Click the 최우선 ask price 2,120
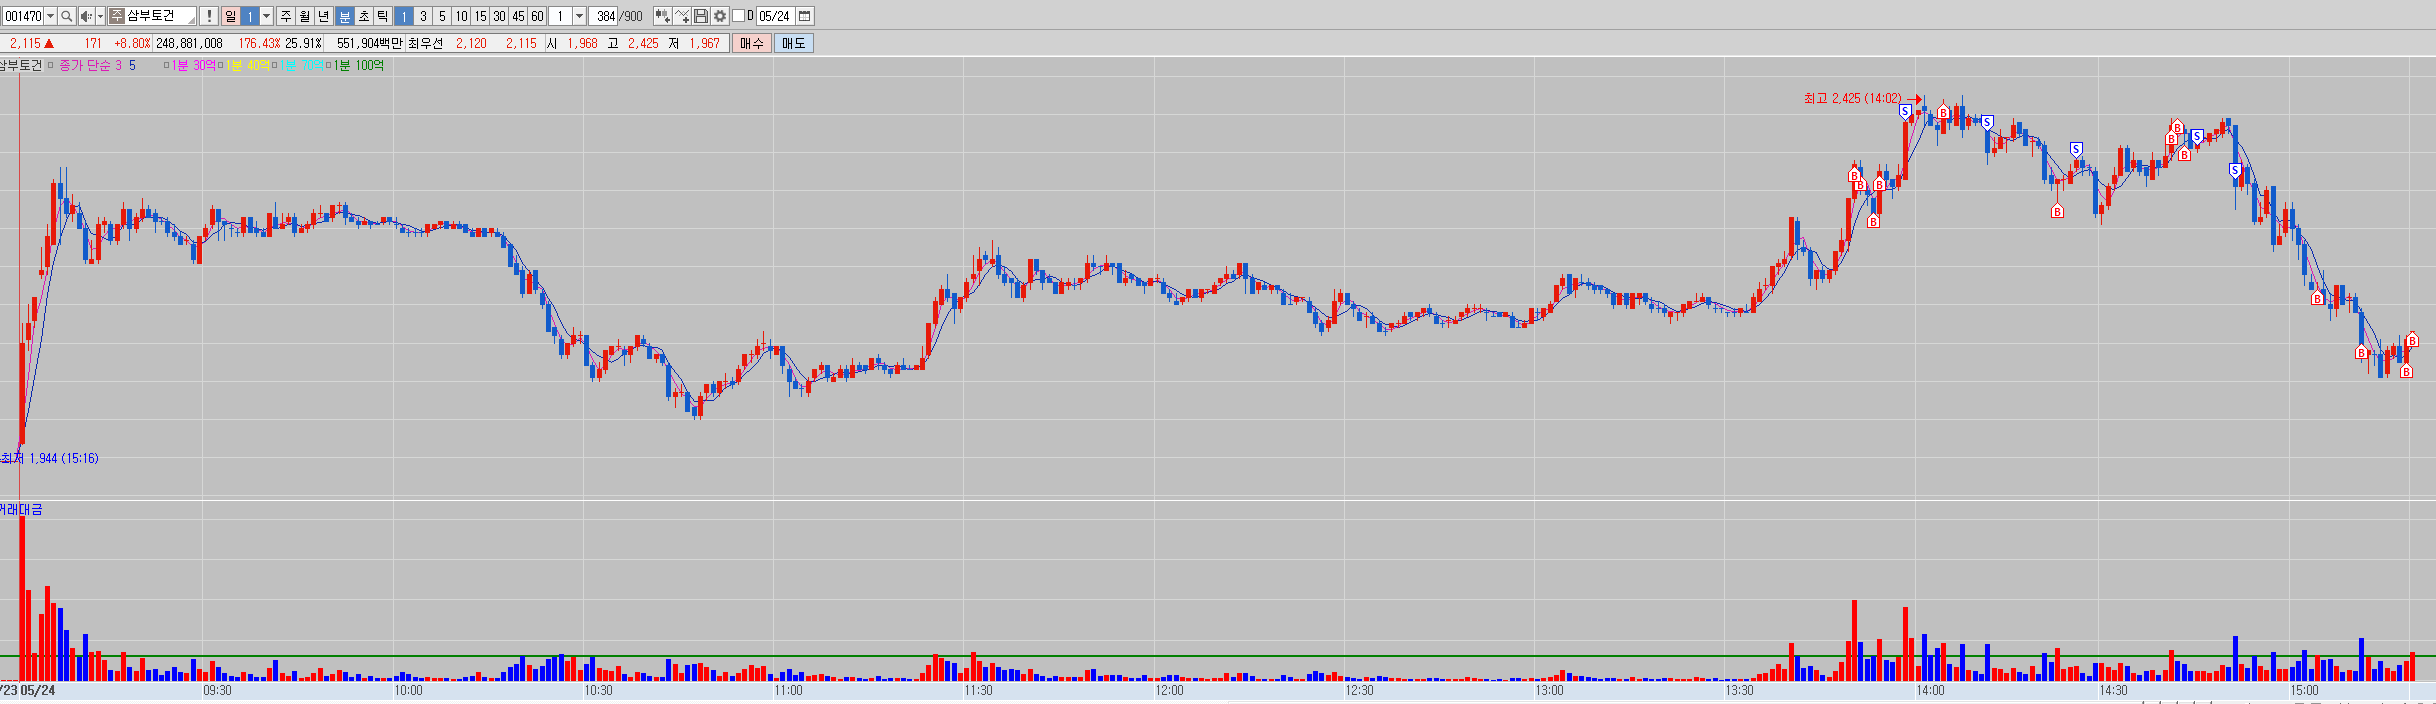 click(x=471, y=43)
